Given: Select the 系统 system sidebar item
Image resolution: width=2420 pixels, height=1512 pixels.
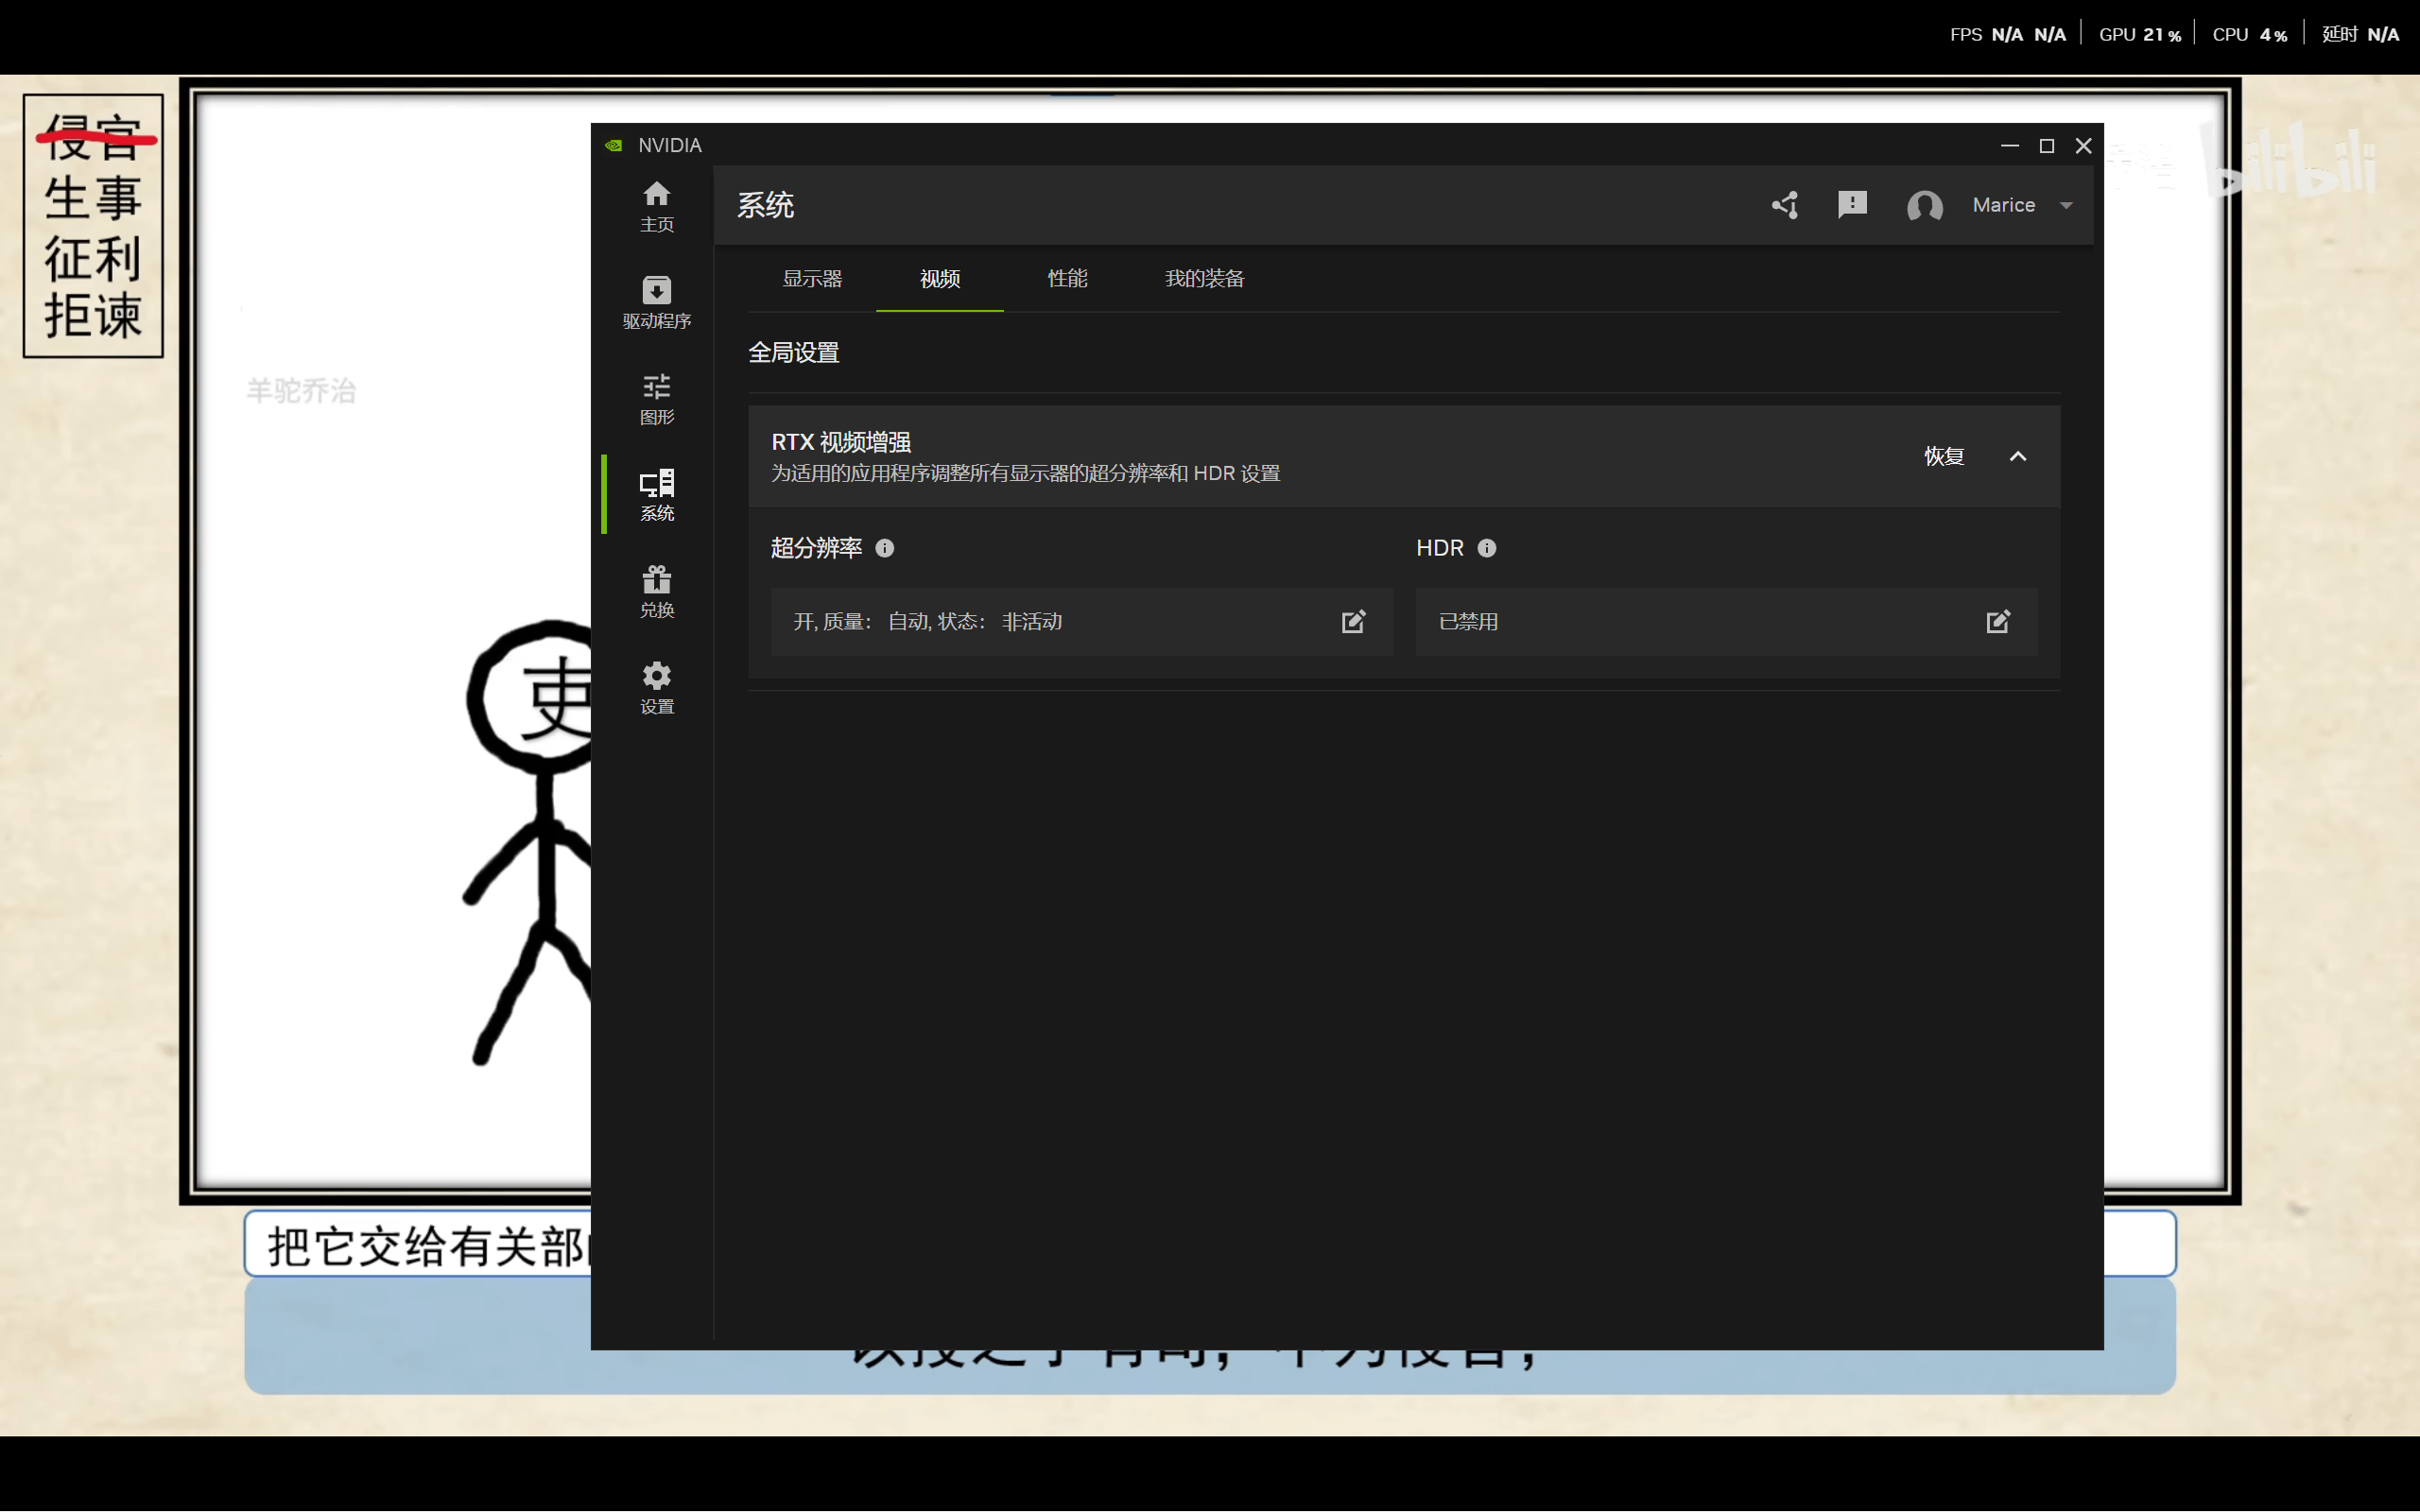Looking at the screenshot, I should pos(656,494).
